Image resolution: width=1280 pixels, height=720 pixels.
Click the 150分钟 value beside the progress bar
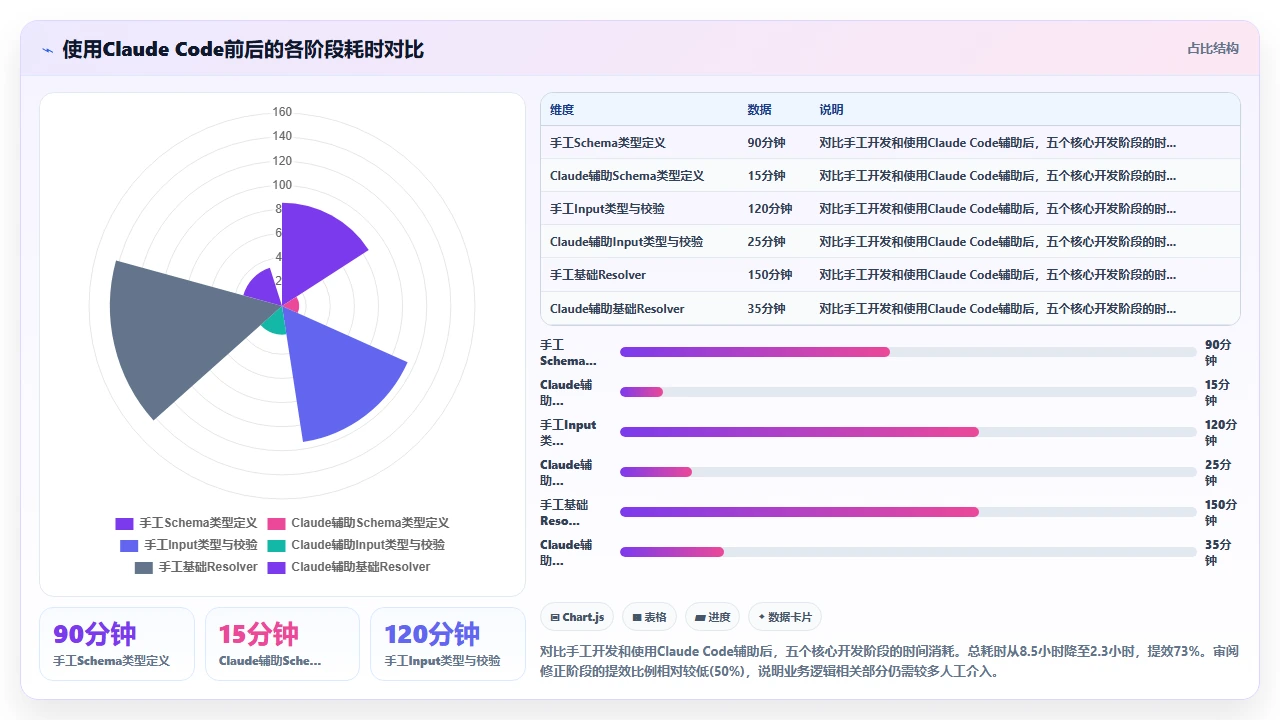tap(1220, 513)
